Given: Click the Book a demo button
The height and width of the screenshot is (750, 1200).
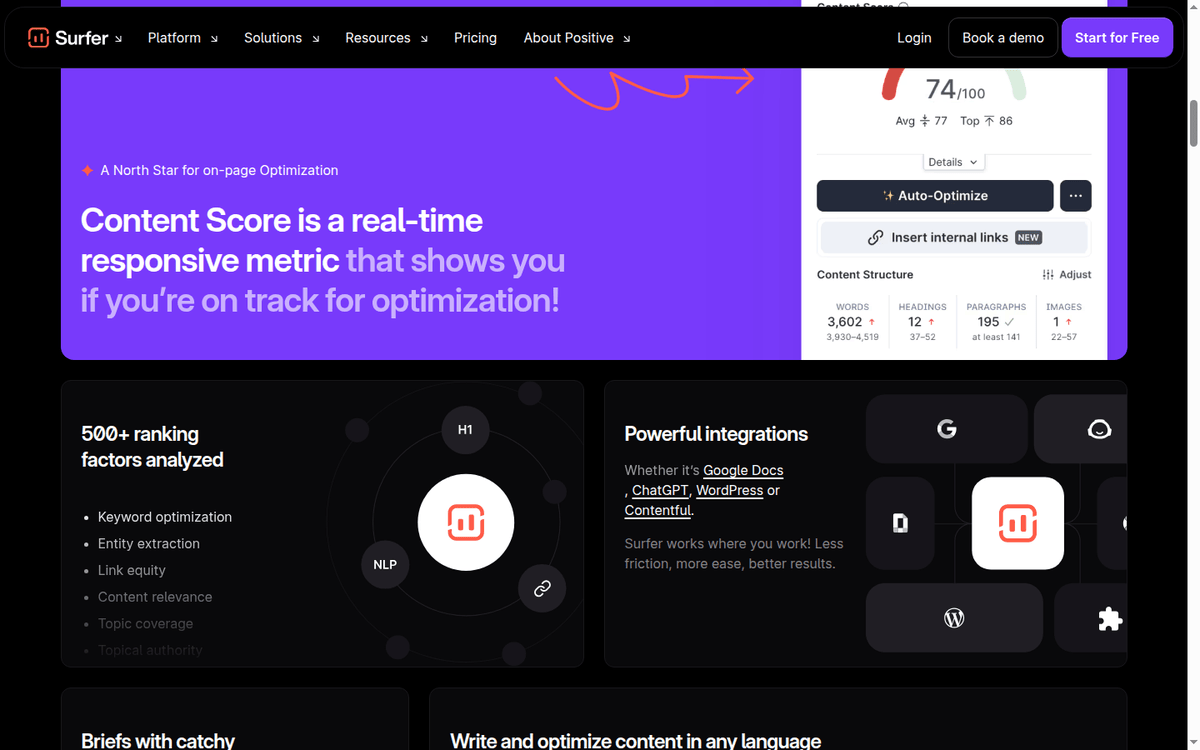Looking at the screenshot, I should (x=1003, y=38).
